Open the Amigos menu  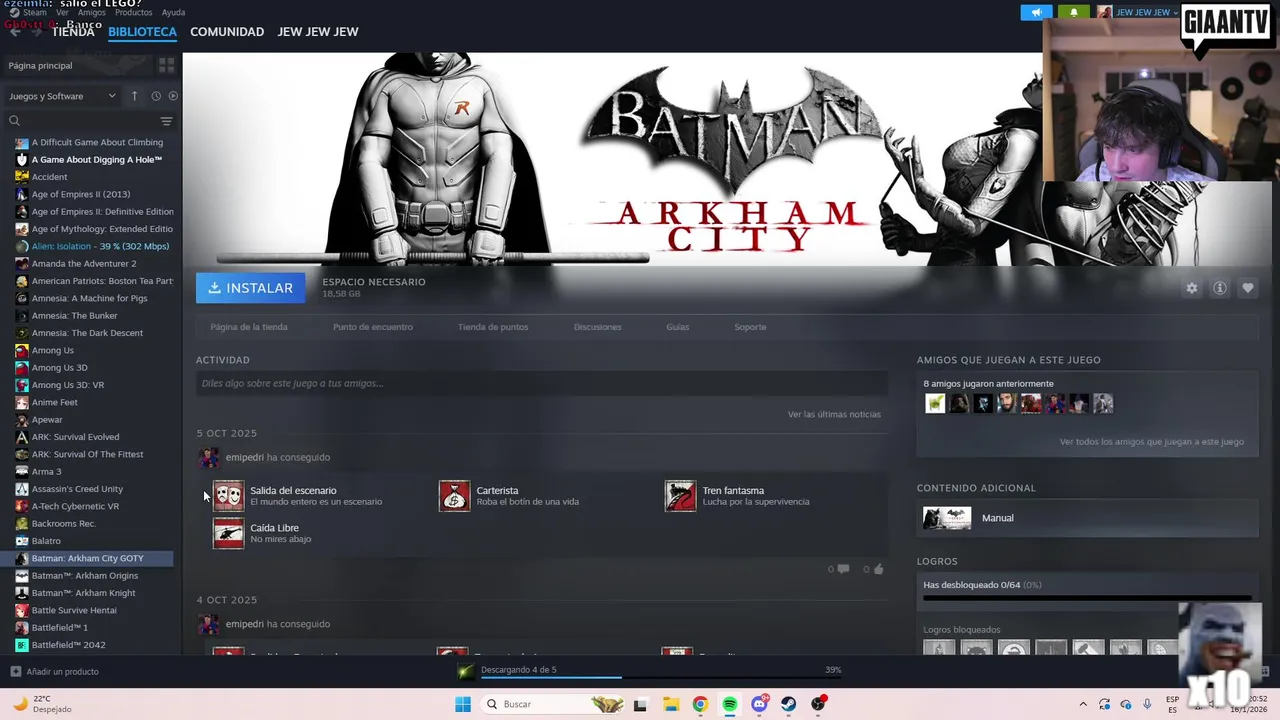pos(92,12)
